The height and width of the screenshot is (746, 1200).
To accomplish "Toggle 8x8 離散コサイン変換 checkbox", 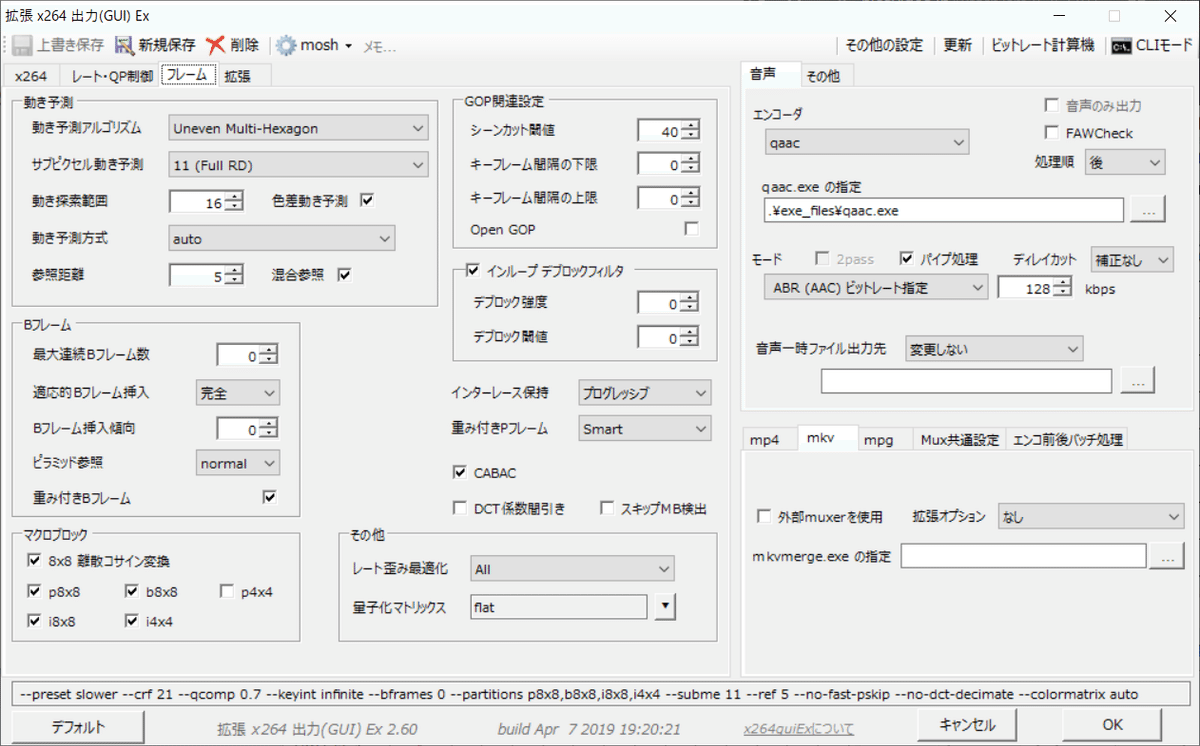I will (x=35, y=561).
